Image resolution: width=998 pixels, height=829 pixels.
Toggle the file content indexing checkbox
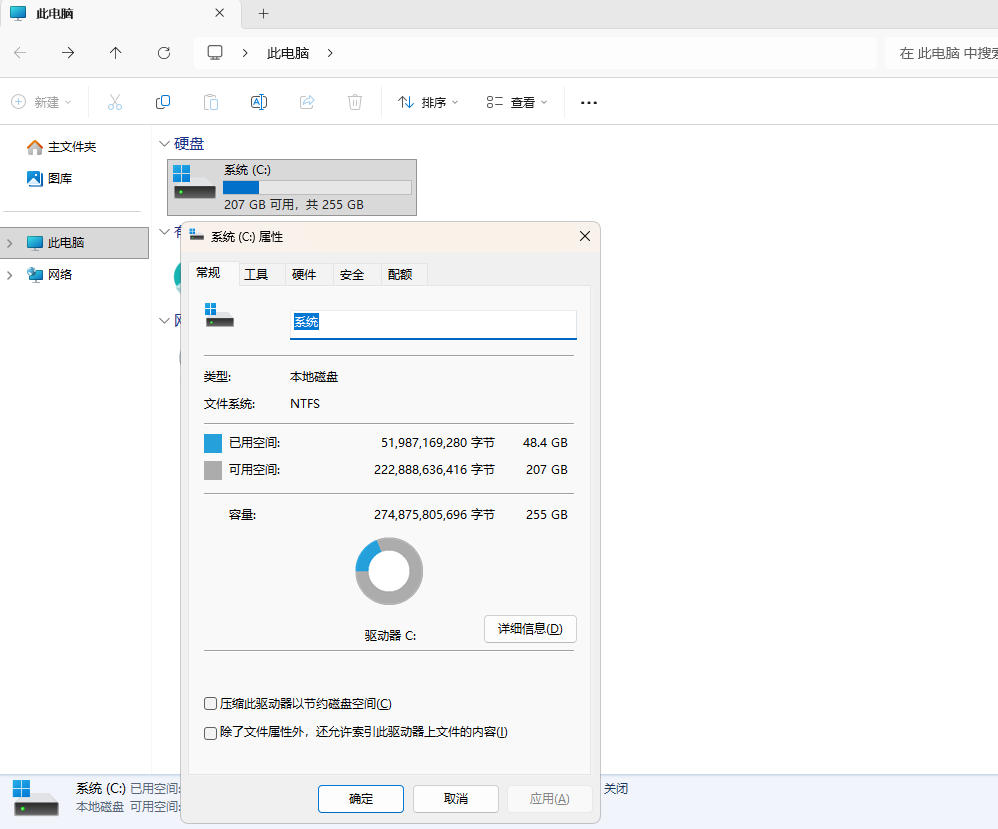click(210, 733)
